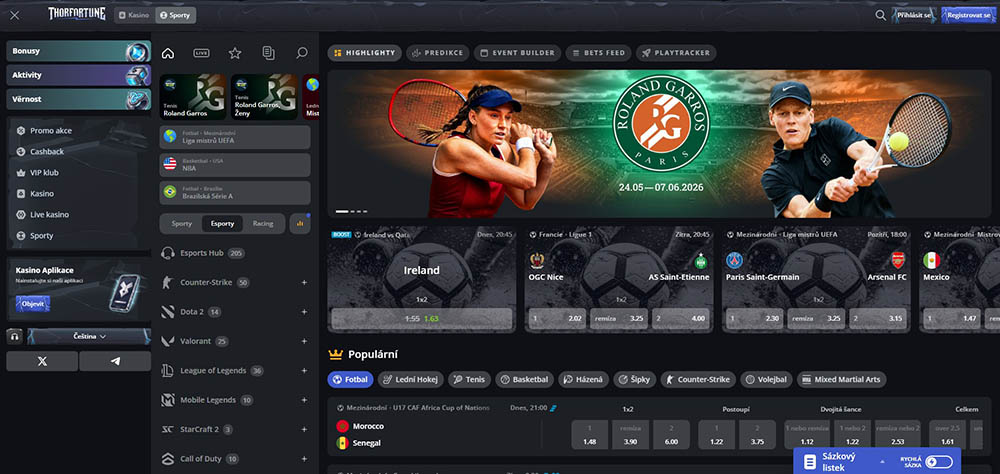Expand the Sázkový lístek bet slip
Screen dimensions: 1000x474
(x=843, y=461)
